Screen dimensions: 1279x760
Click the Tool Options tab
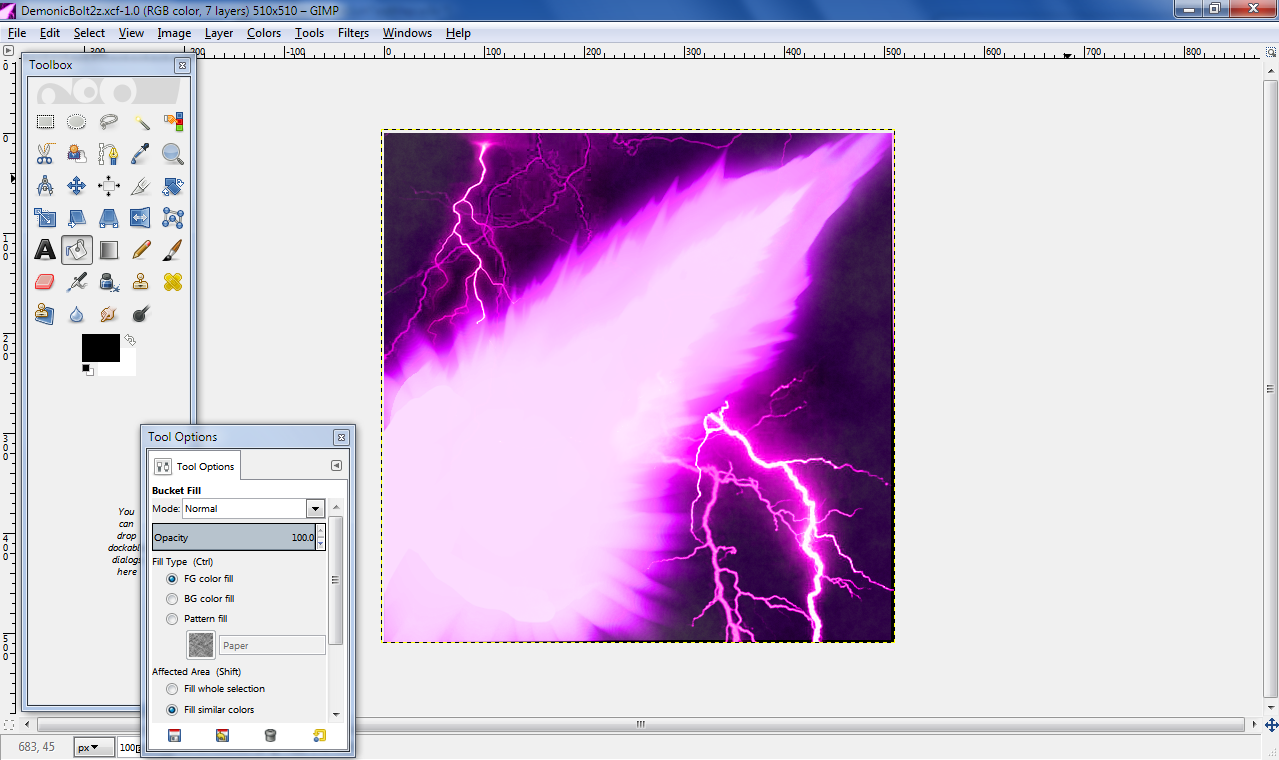click(195, 466)
